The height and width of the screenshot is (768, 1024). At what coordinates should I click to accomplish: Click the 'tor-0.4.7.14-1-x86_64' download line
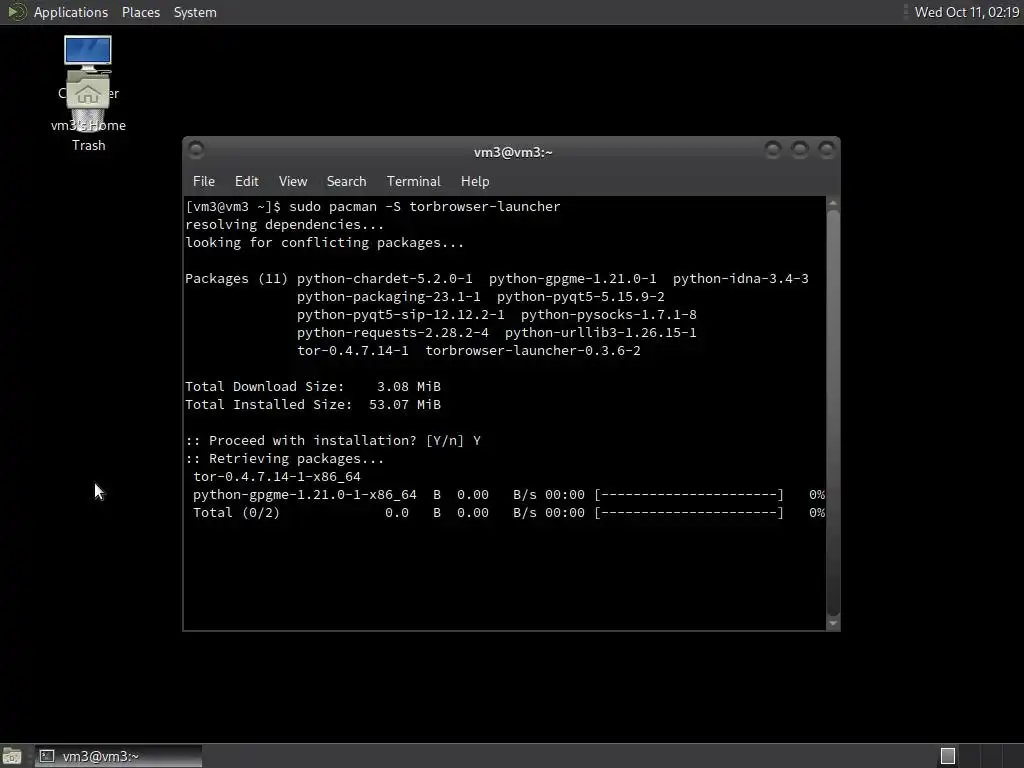click(277, 477)
